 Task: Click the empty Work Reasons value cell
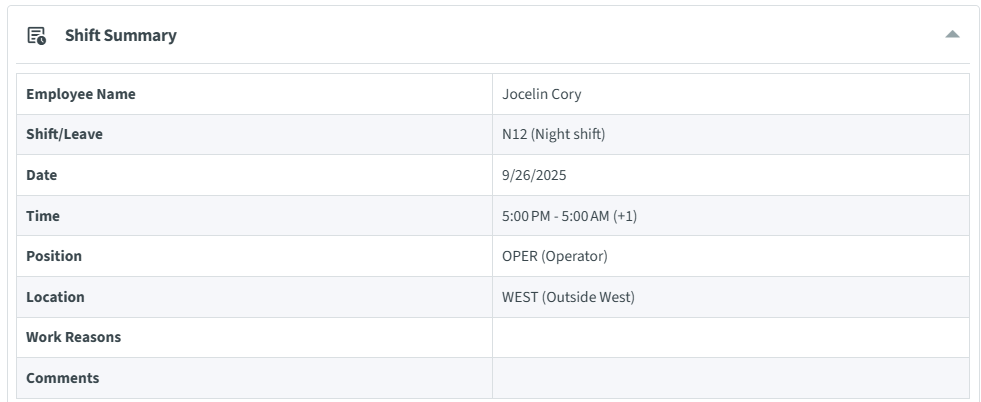pos(730,337)
